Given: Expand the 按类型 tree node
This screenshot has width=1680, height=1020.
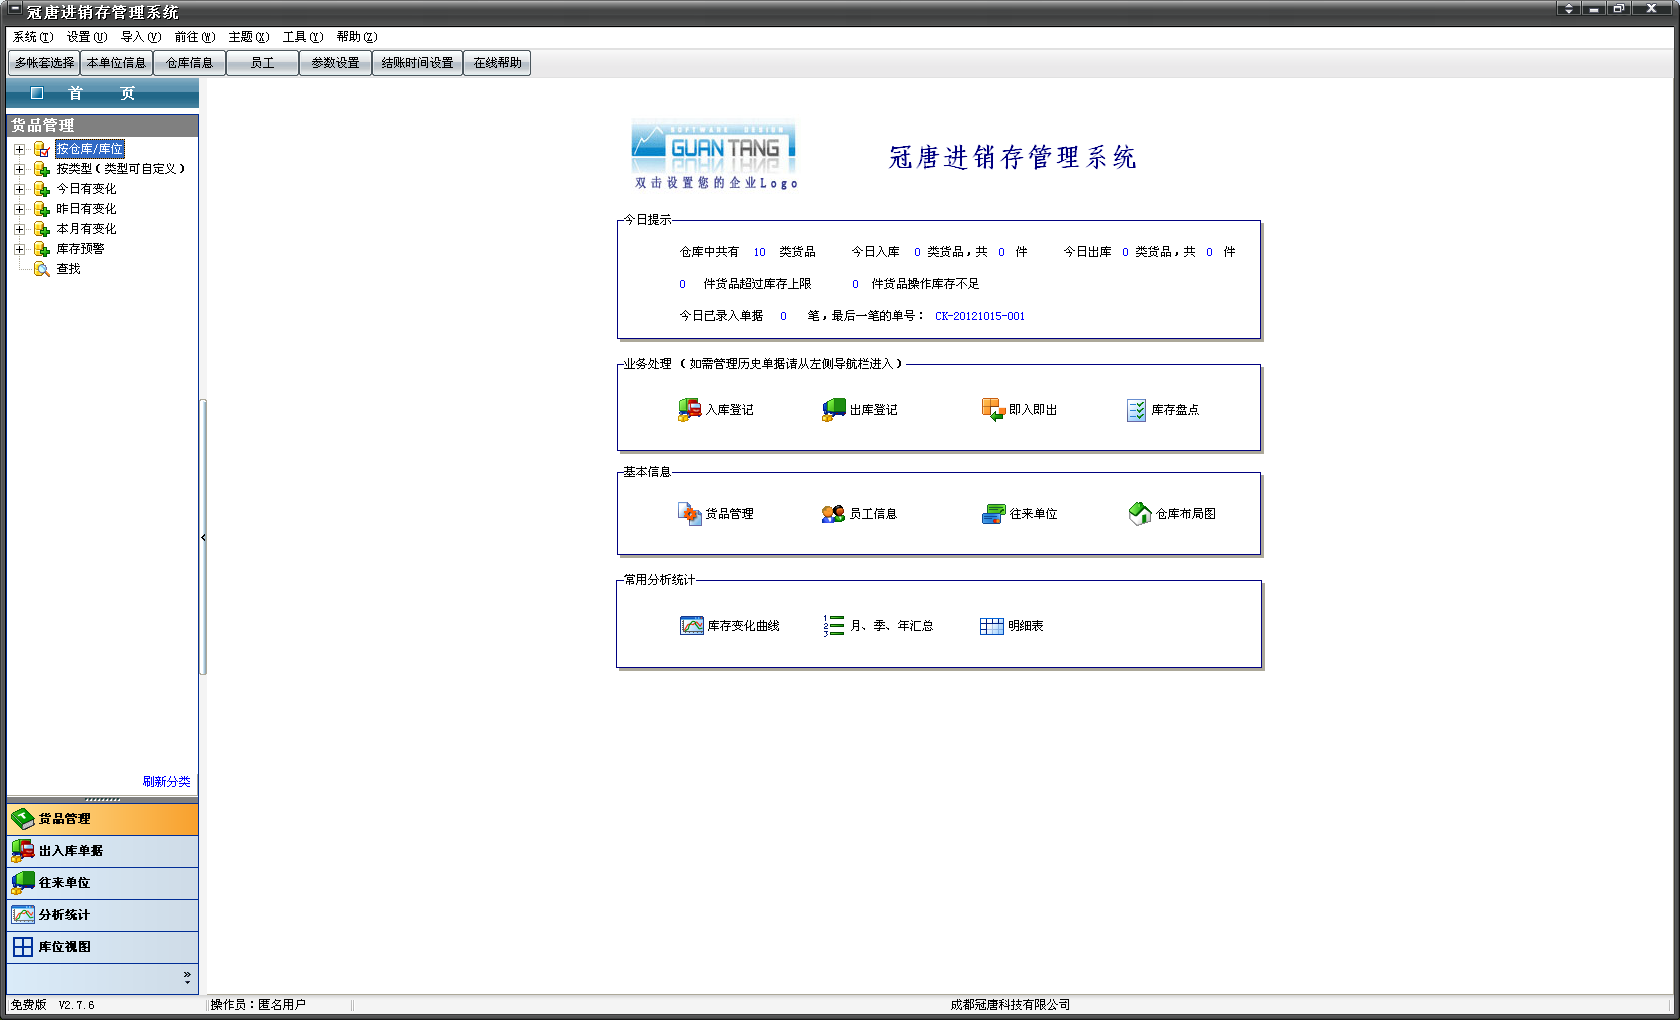Looking at the screenshot, I should 19,169.
